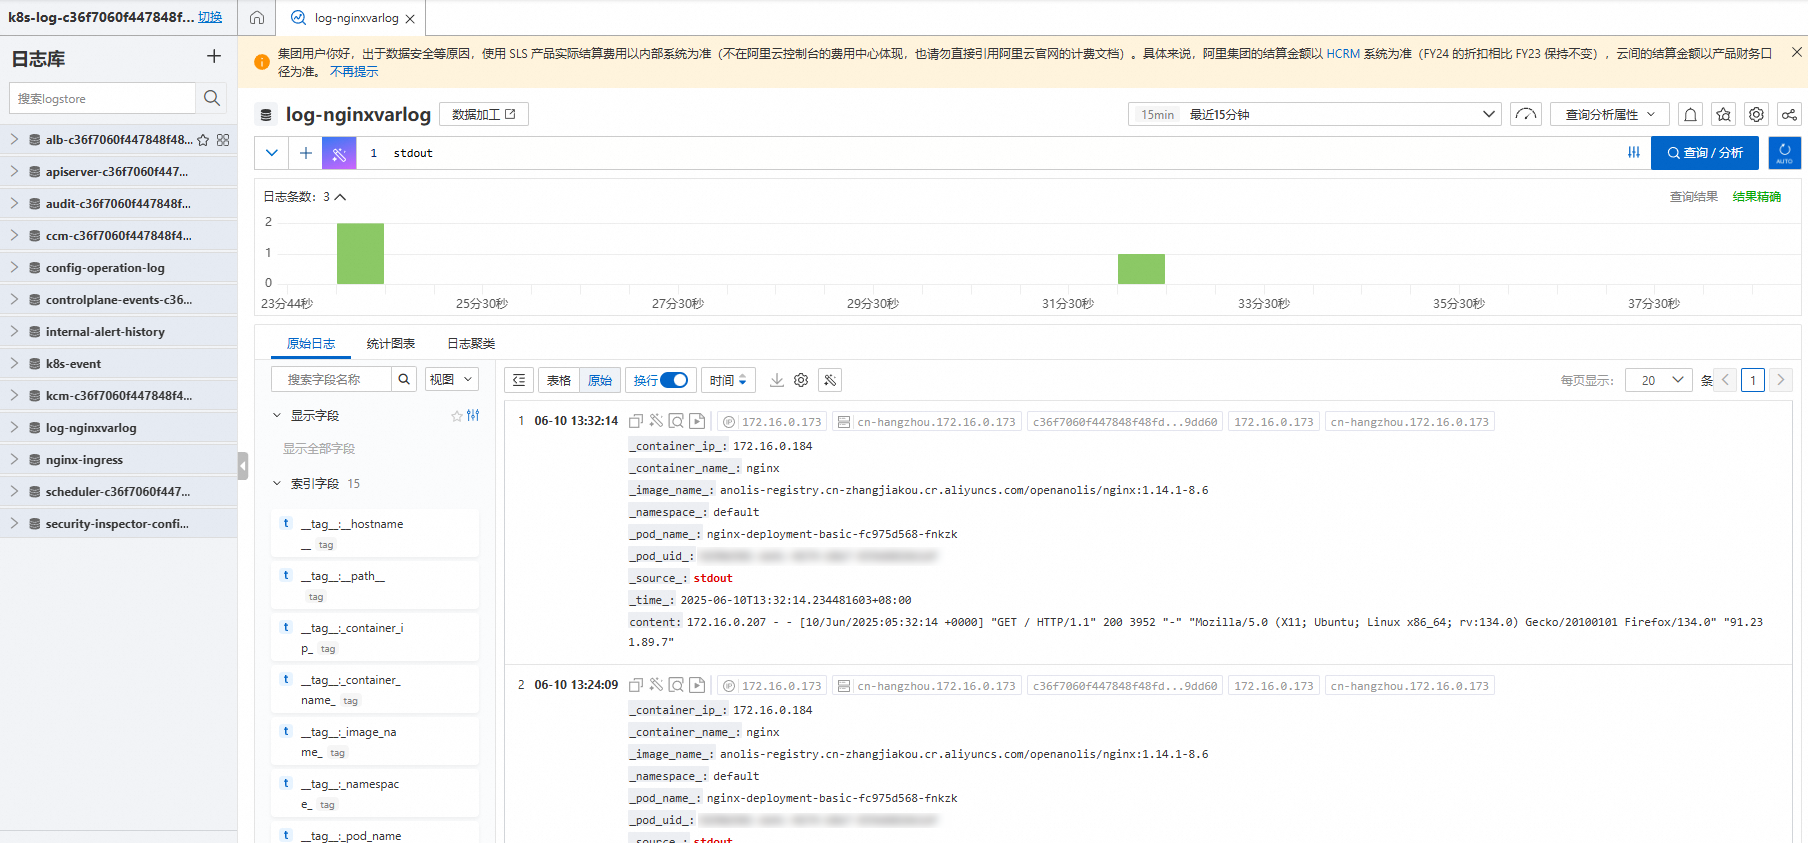The image size is (1808, 843).
Task: Click the 切换 project switch link
Action: coord(210,17)
